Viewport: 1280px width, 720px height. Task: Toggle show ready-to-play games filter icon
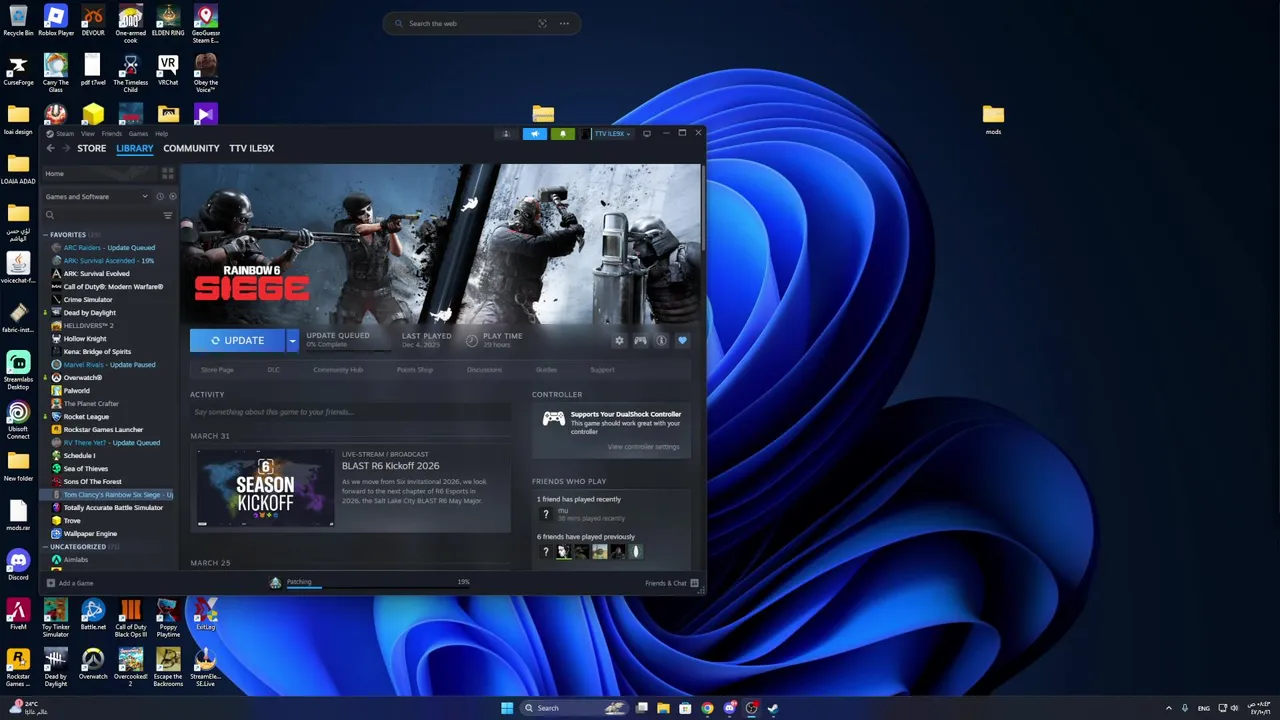tap(172, 197)
